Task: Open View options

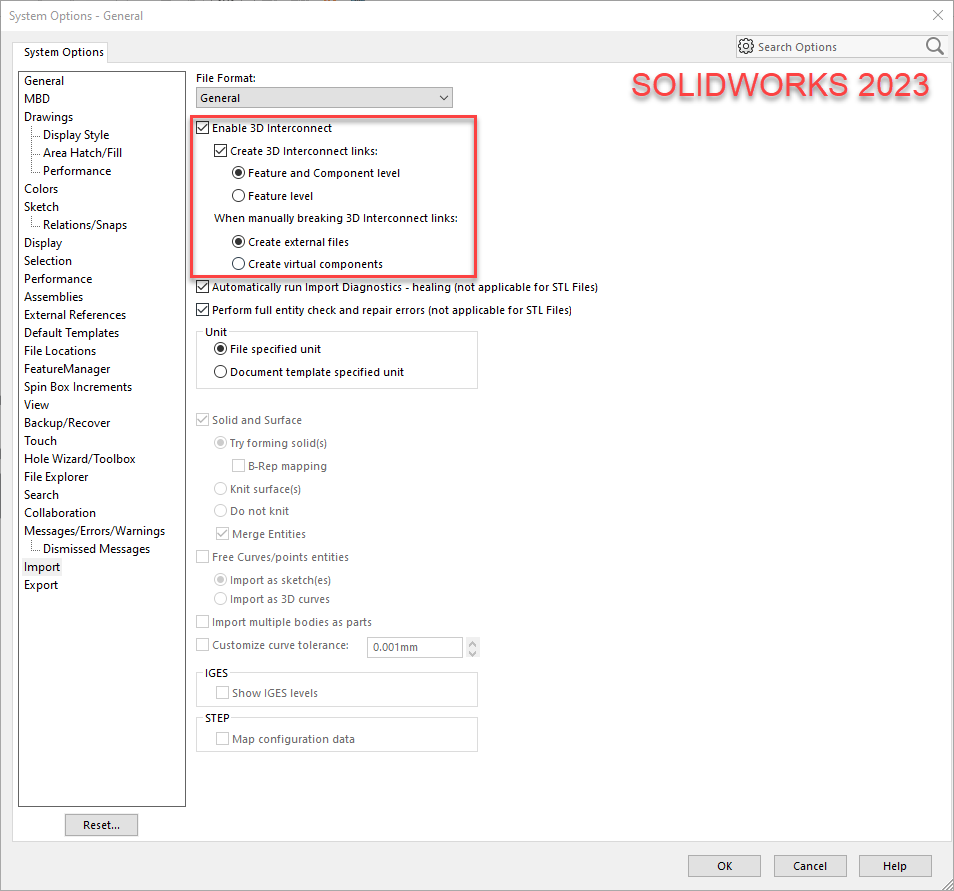Action: click(37, 405)
